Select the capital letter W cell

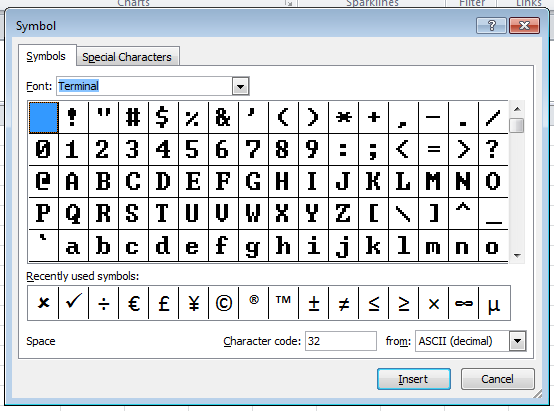click(253, 213)
